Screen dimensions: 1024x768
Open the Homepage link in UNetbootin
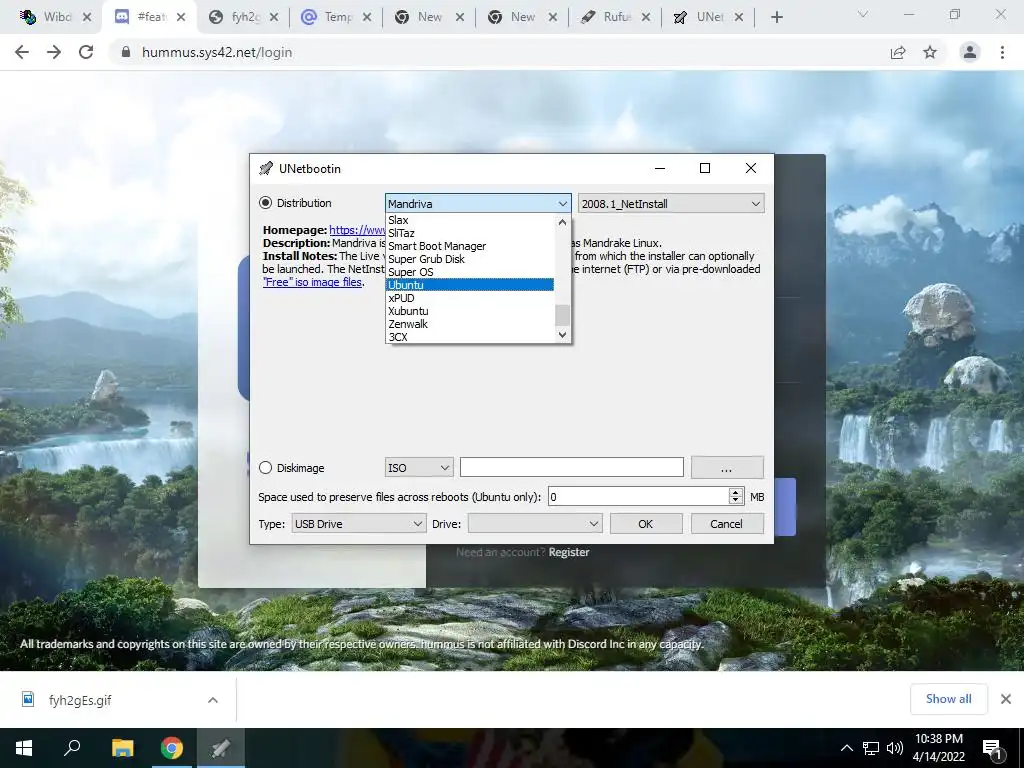[x=357, y=230]
